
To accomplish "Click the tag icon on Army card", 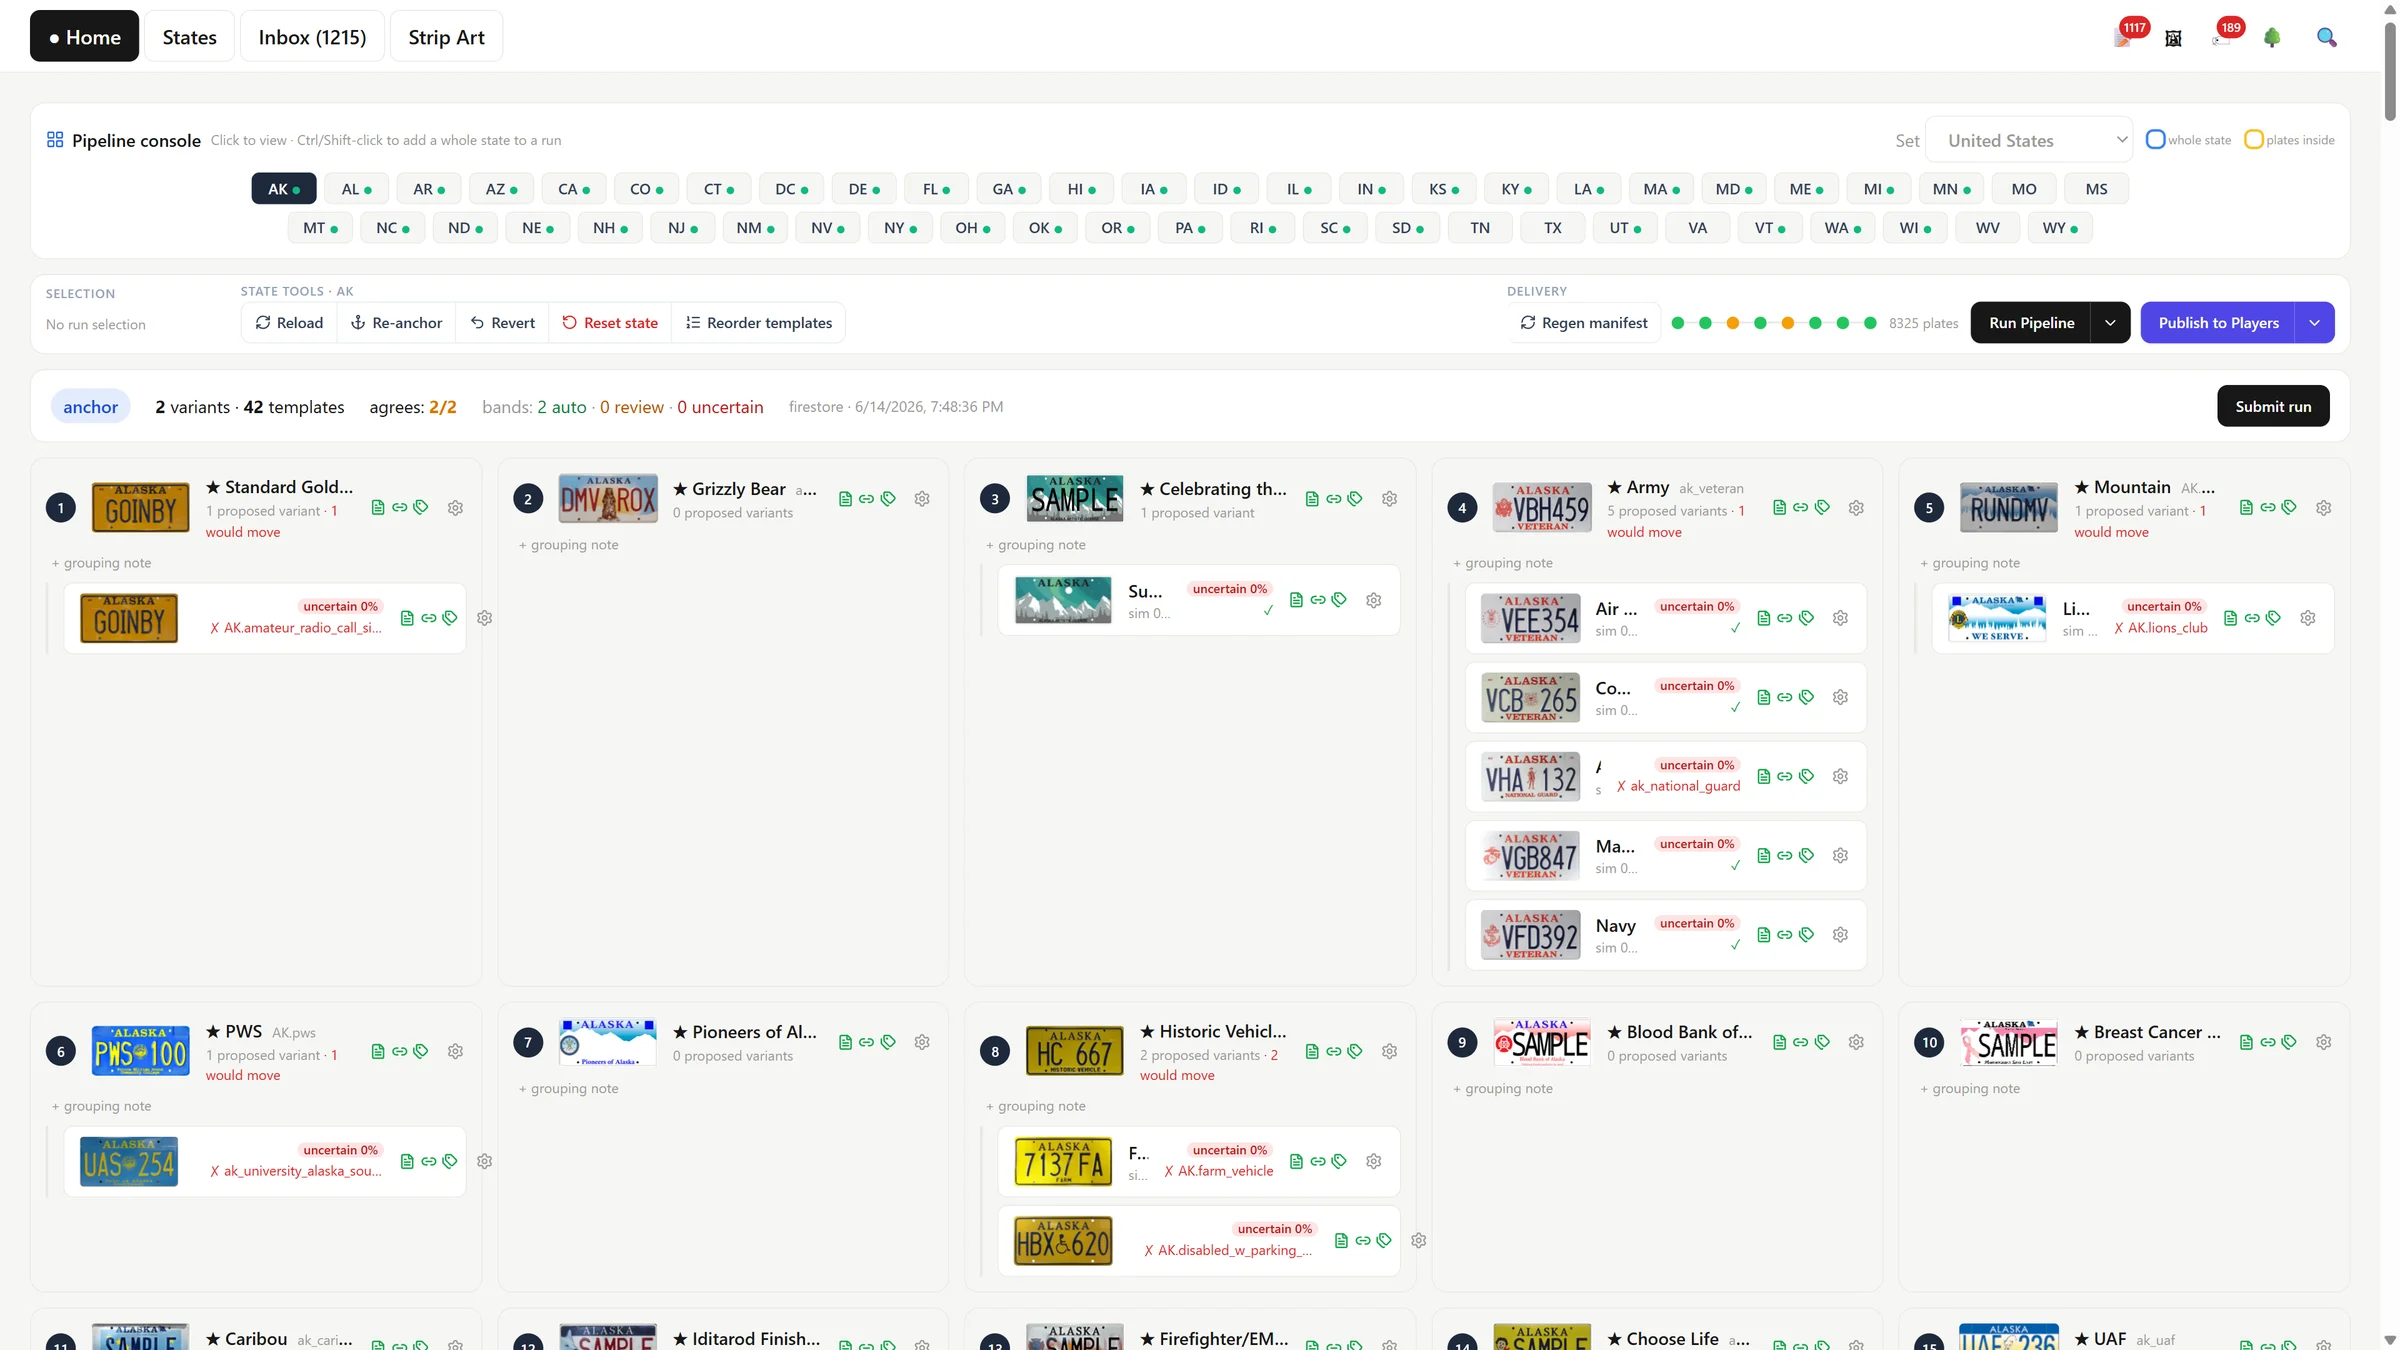I will tap(1822, 508).
